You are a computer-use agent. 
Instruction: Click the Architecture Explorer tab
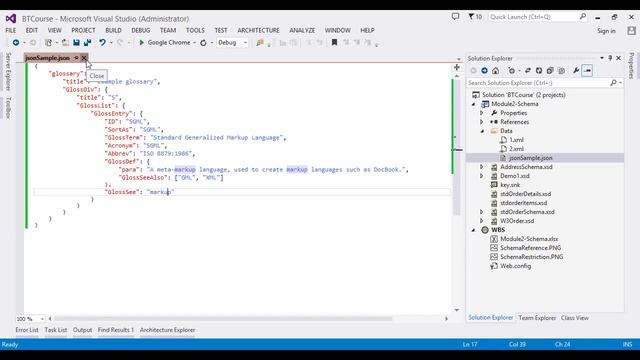167,330
